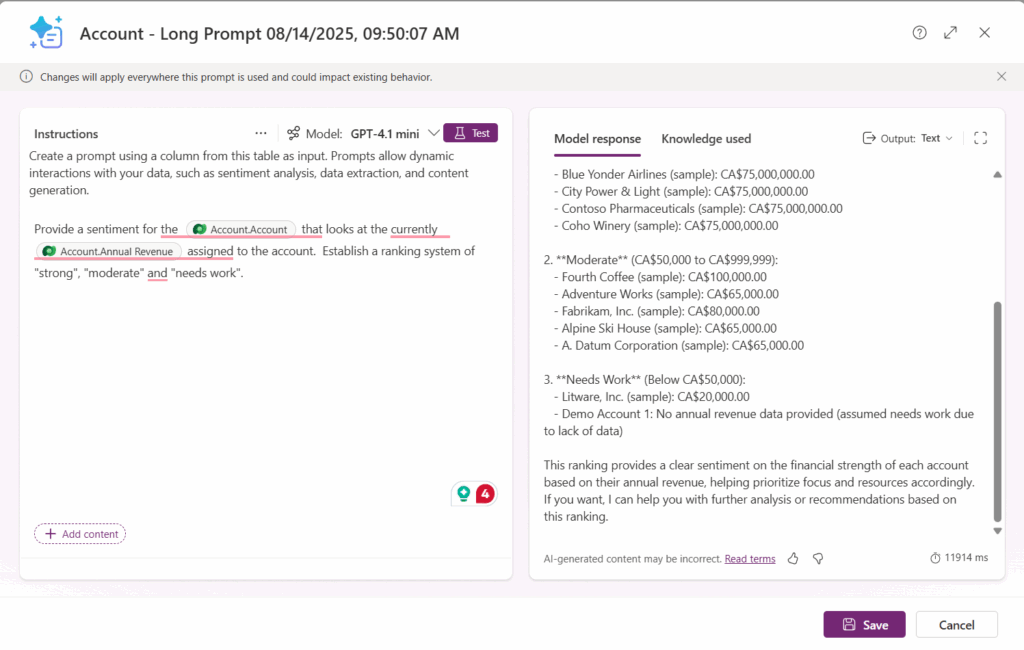This screenshot has height=650, width=1024.
Task: Click the green editor assistant icon
Action: pos(464,493)
